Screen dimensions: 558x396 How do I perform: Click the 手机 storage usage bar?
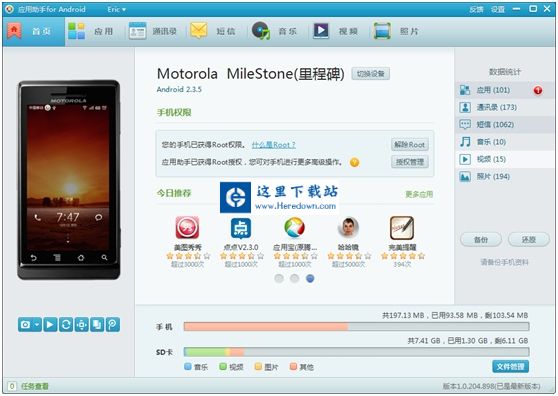pyautogui.click(x=356, y=327)
